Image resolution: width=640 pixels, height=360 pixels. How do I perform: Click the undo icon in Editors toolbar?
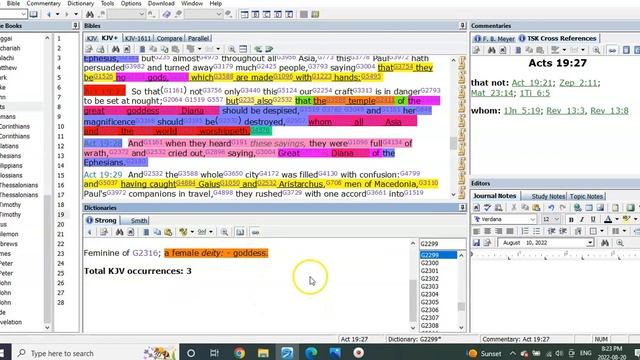pos(551,208)
